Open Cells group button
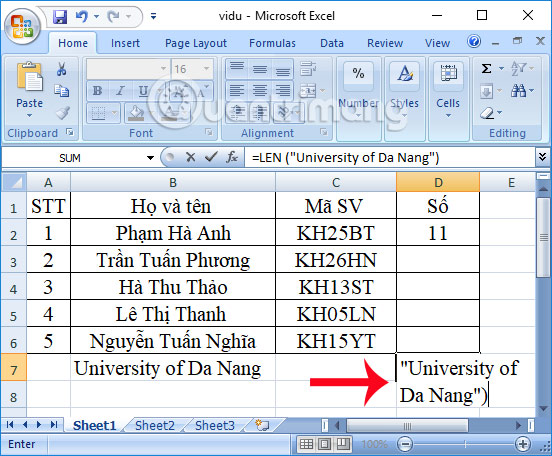Viewport: 552px width, 456px height. [x=448, y=99]
